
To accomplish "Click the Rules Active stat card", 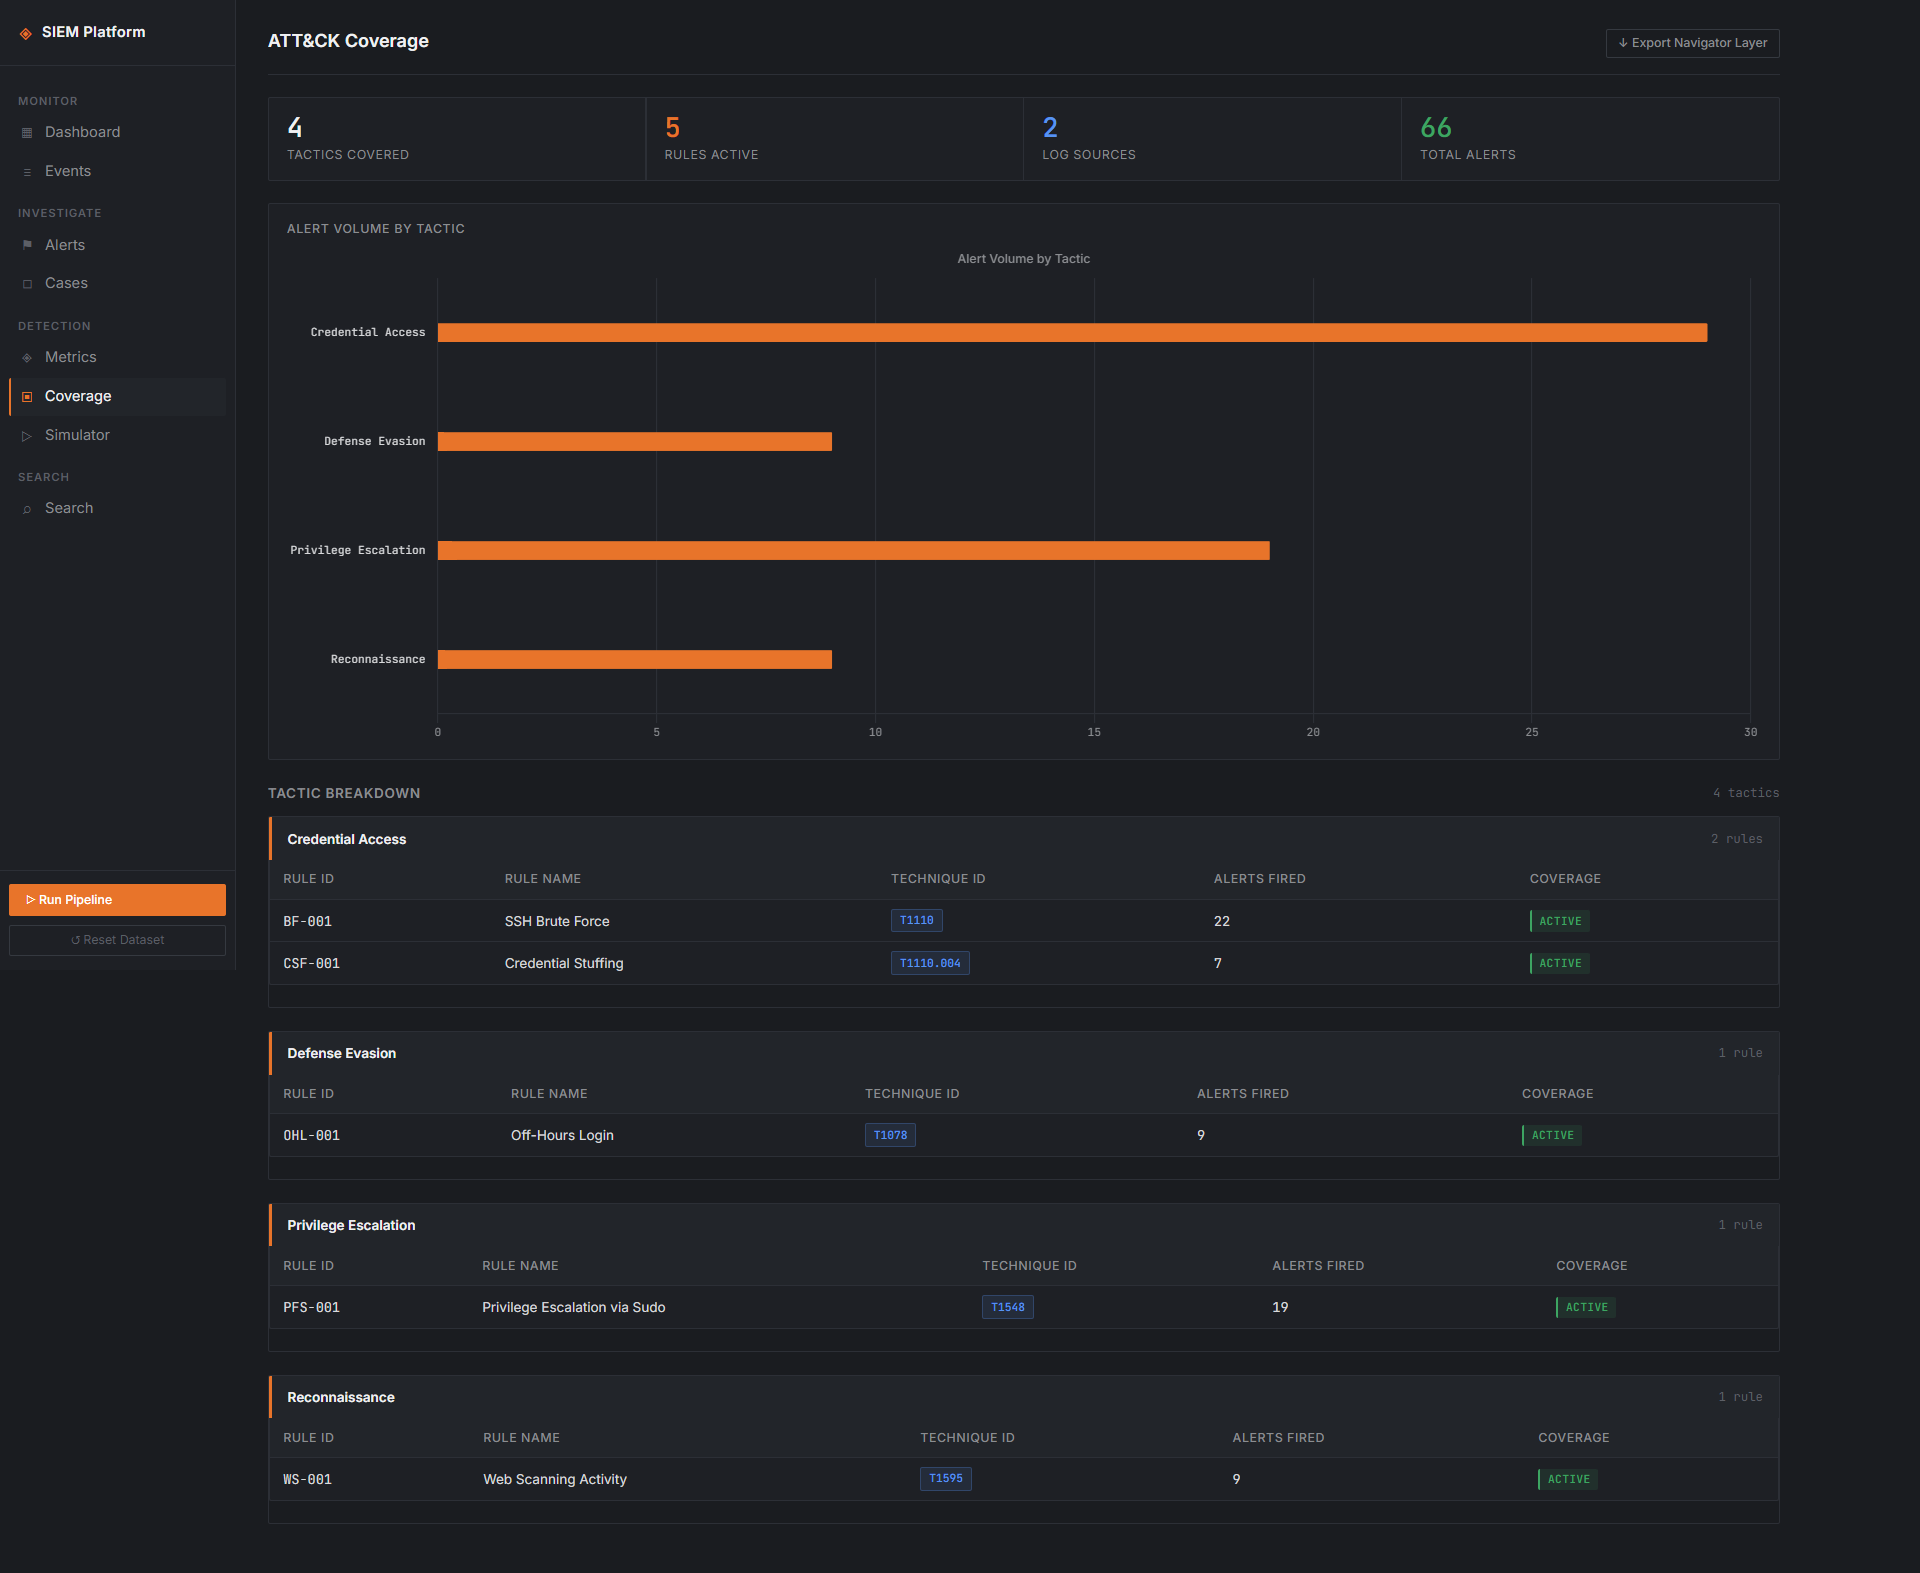I will click(834, 139).
